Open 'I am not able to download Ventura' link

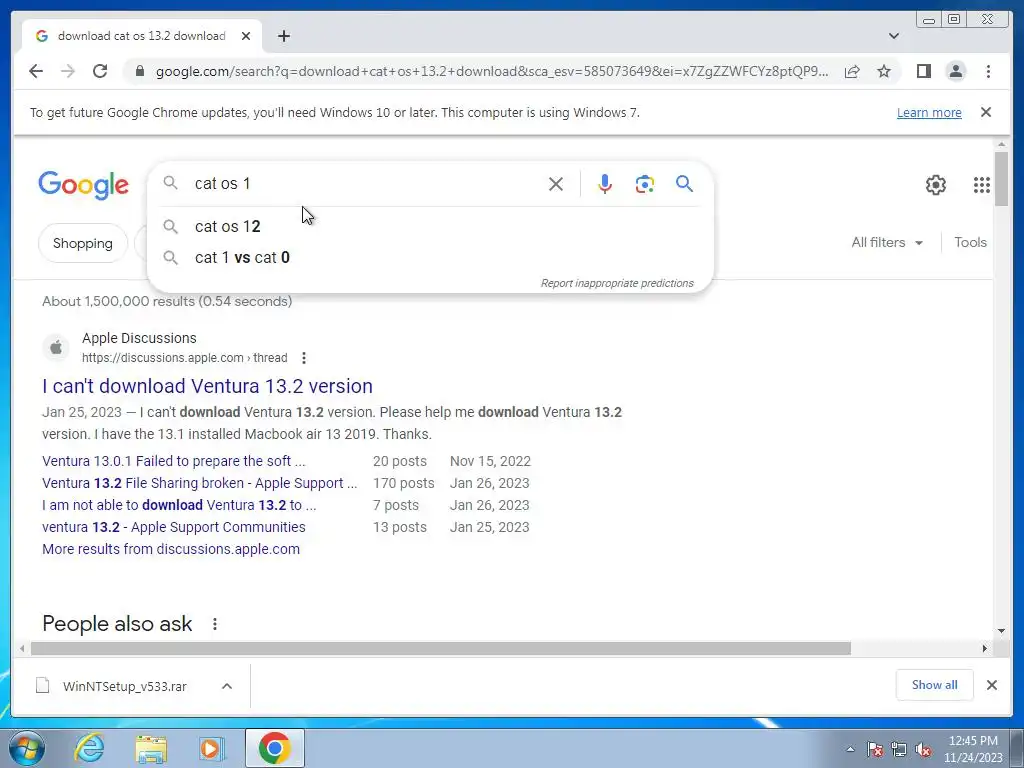click(x=180, y=505)
